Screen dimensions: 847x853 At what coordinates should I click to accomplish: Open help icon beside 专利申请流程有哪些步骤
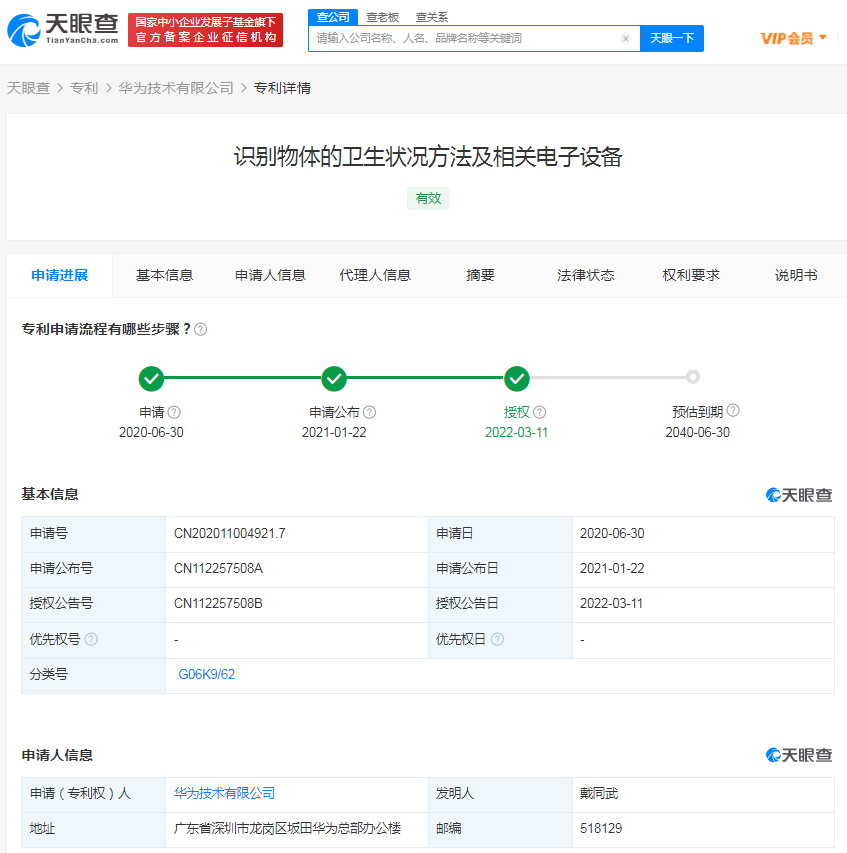(200, 329)
